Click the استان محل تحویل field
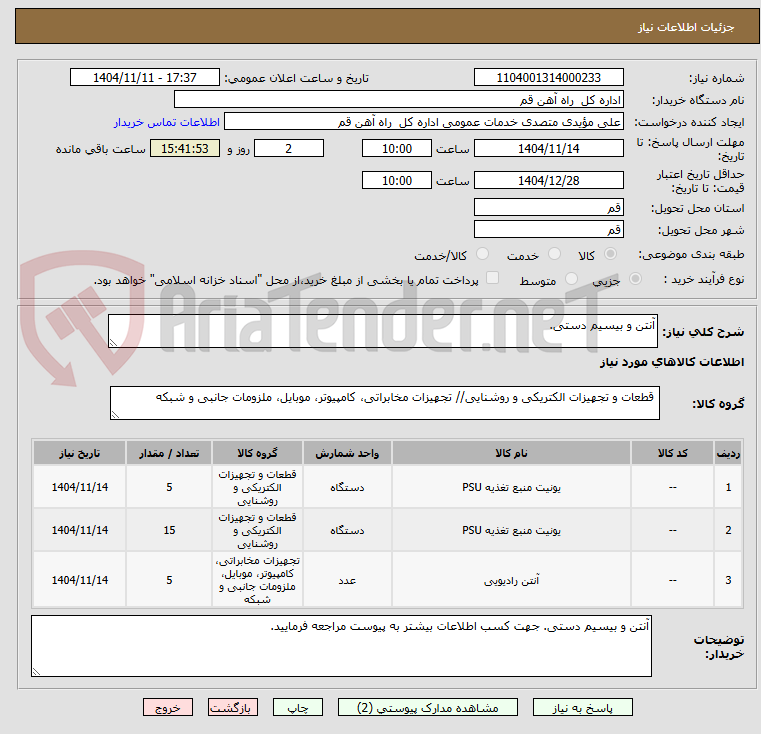 (548, 207)
